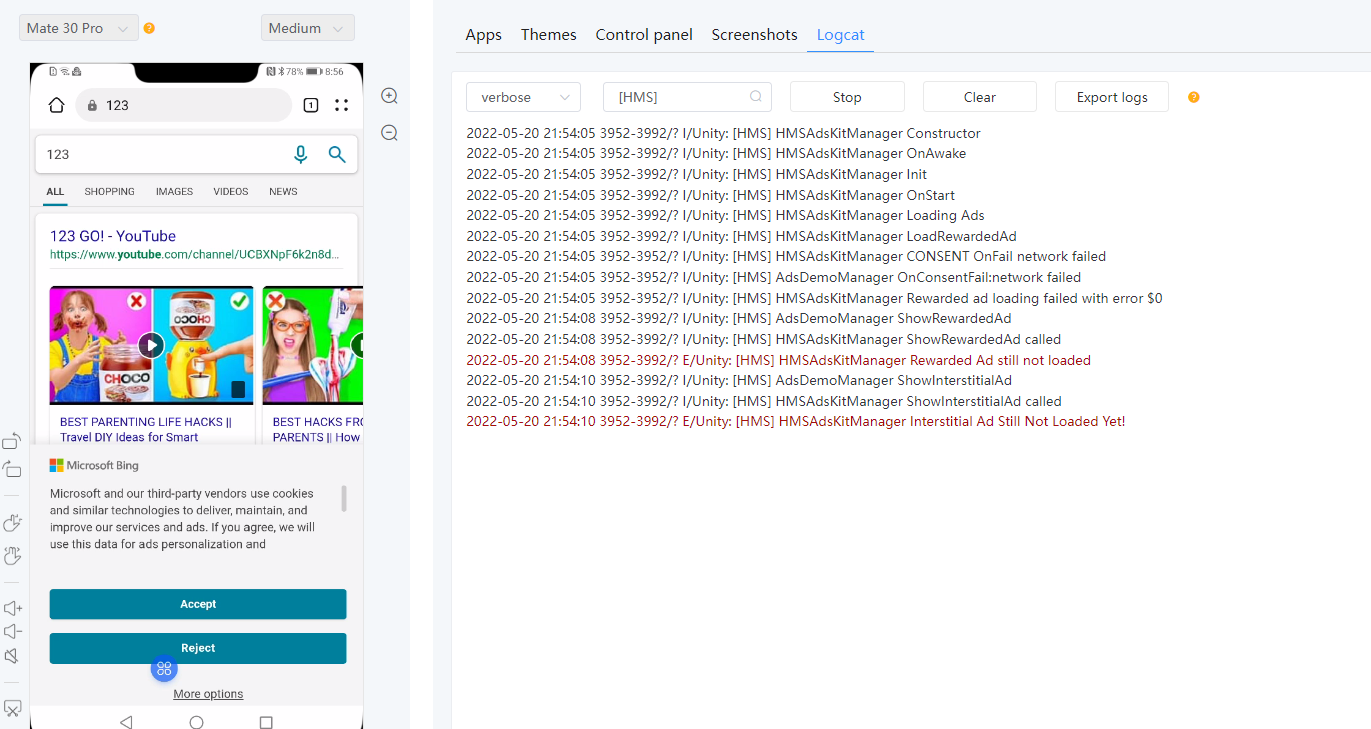Open the Control panel tab

coord(643,34)
